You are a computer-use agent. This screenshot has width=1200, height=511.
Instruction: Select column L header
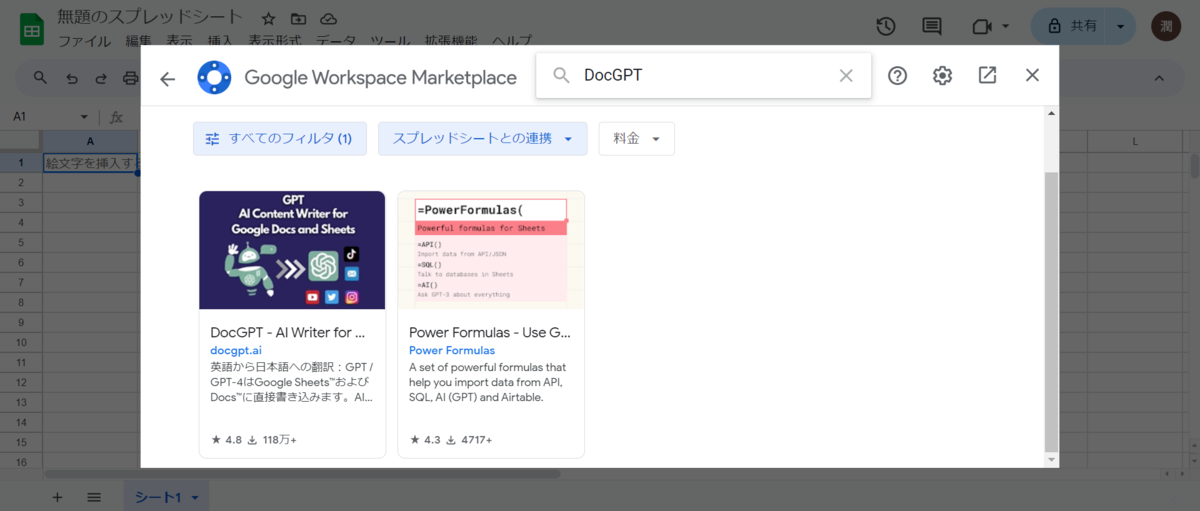[x=1135, y=142]
